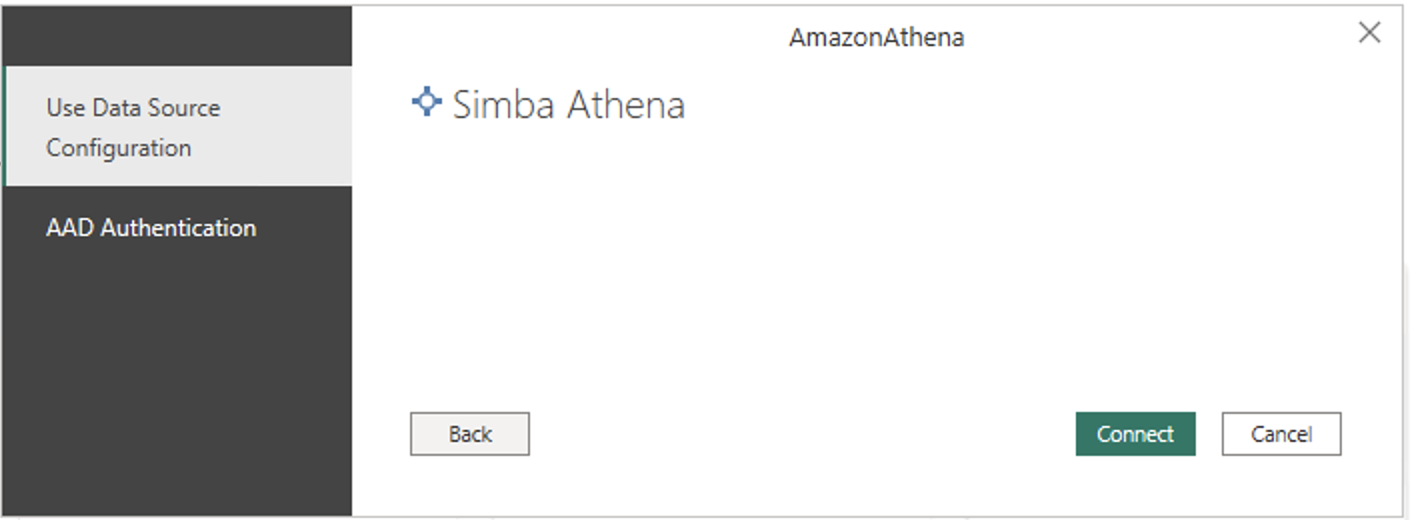Confirm connection using the green Connect button
This screenshot has height=520, width=1410.
[x=1135, y=434]
